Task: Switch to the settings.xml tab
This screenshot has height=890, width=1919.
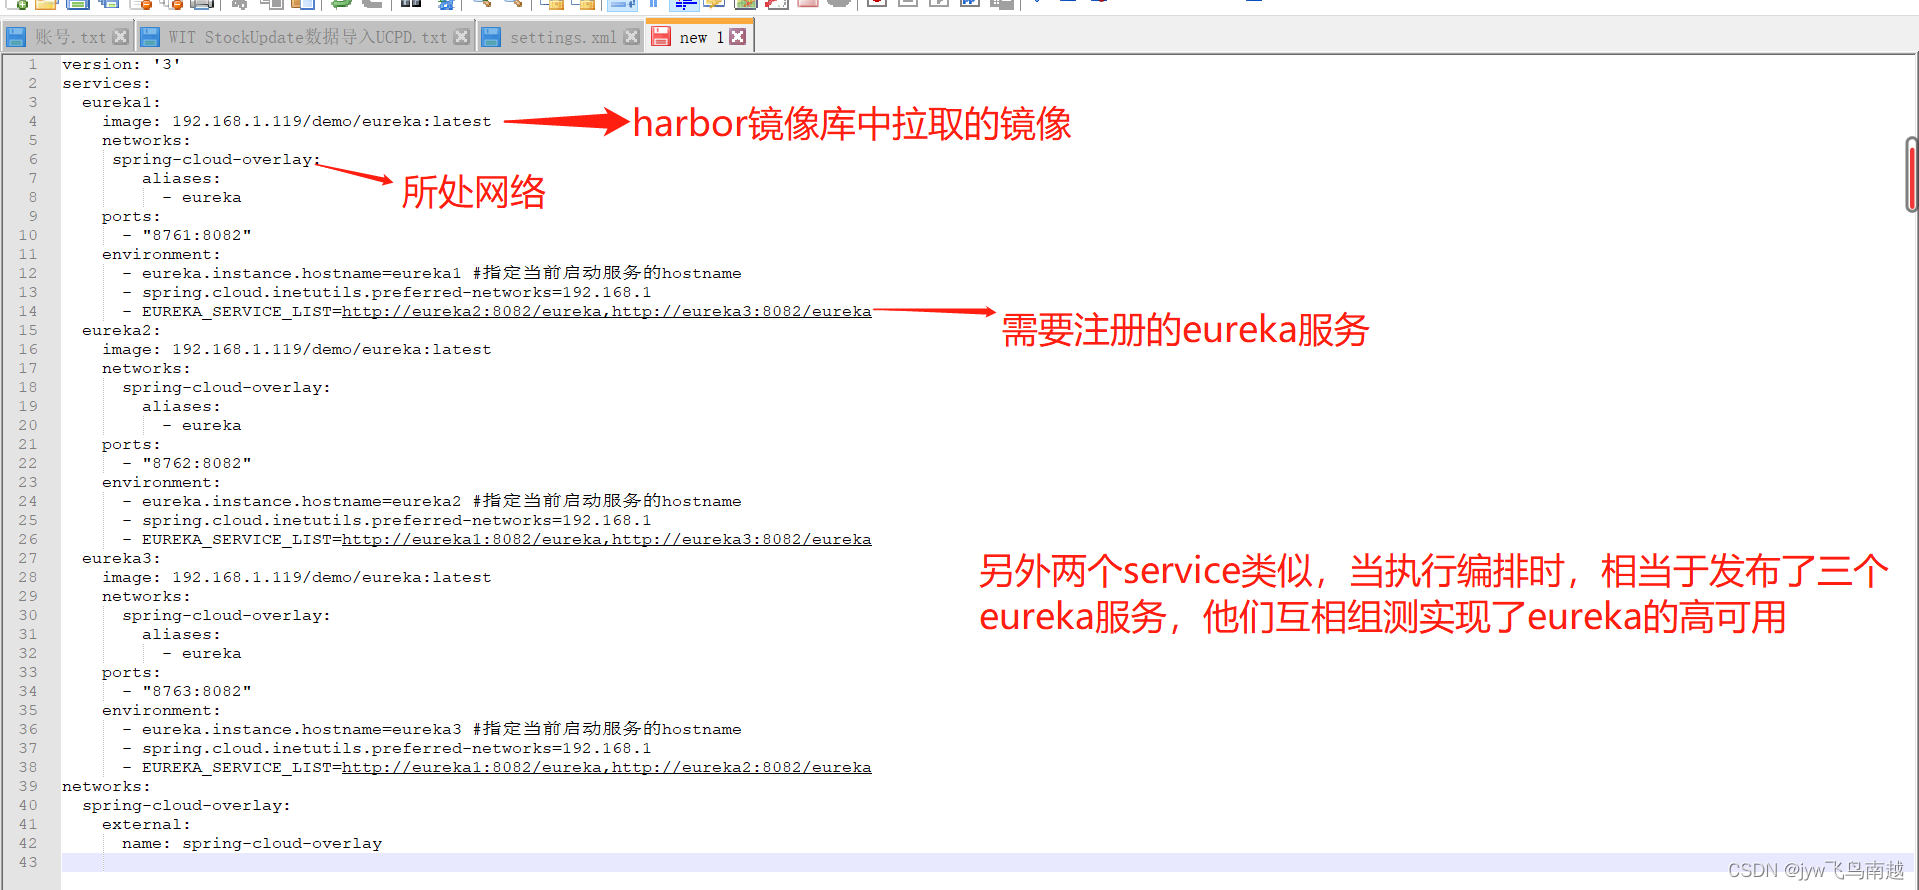Action: click(x=560, y=37)
